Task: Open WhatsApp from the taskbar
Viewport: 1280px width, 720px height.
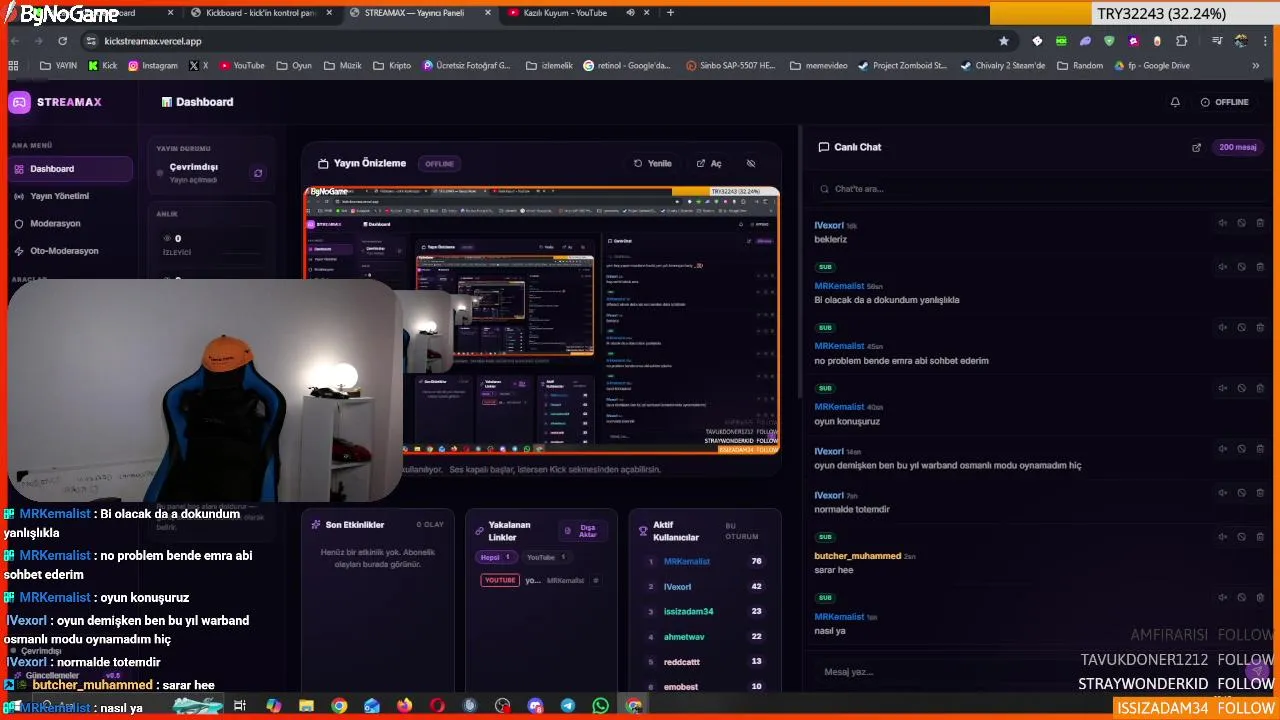Action: pyautogui.click(x=600, y=706)
